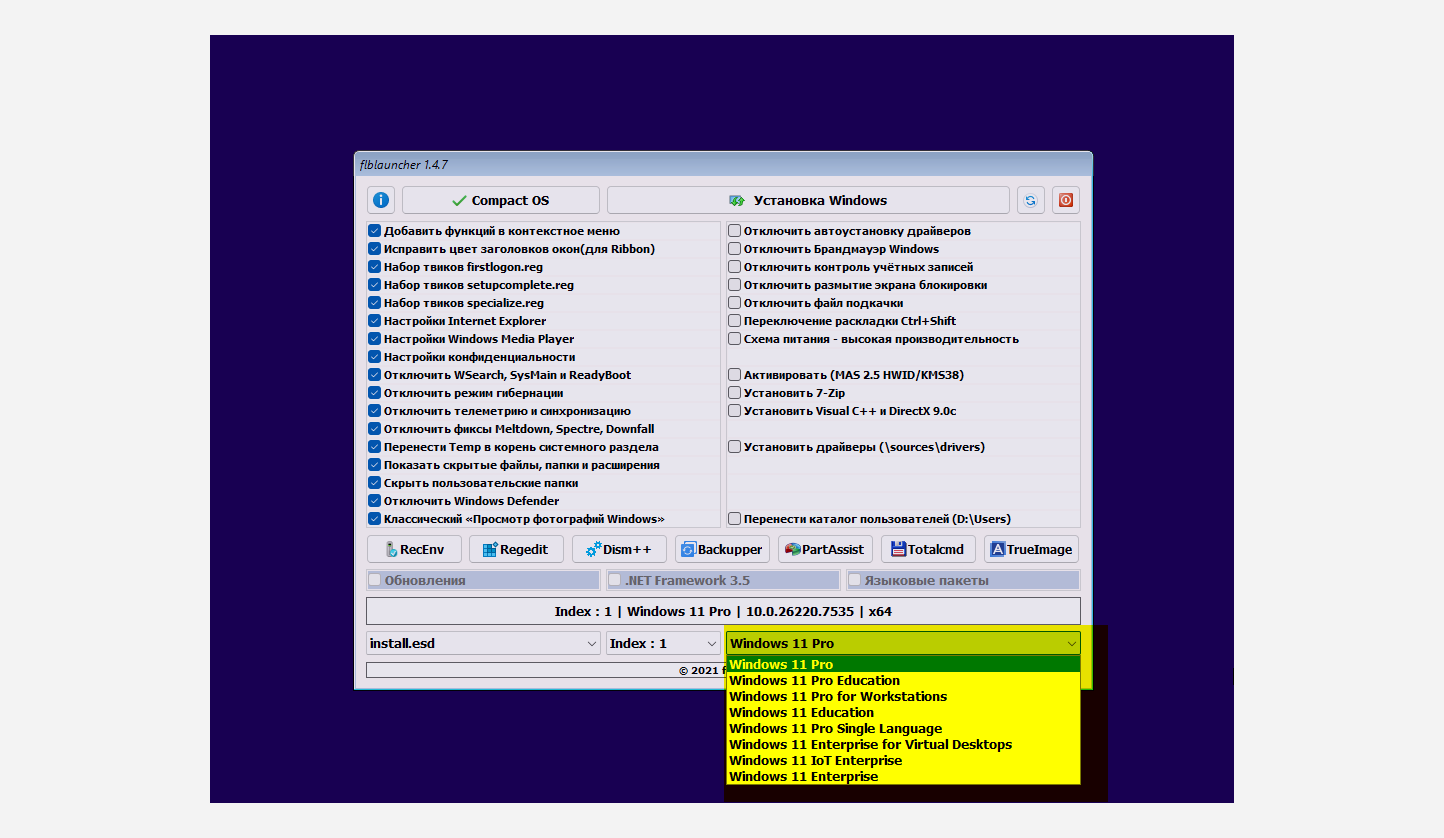Choose the last entry, Windows 11 Enterprise
Screen dimensions: 1444x838
pos(903,777)
